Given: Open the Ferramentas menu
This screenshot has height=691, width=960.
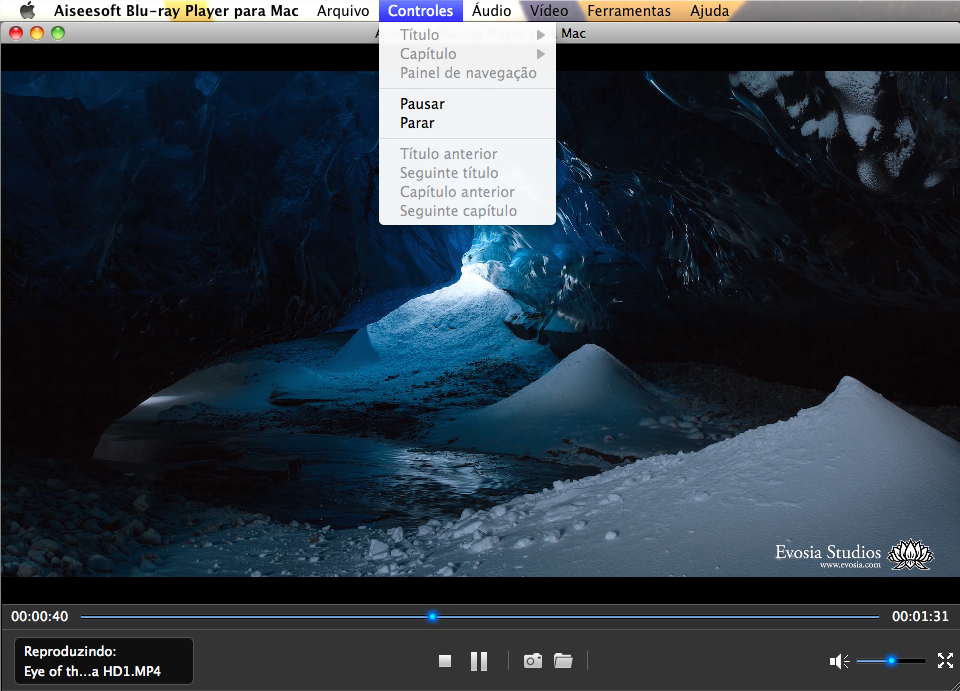Looking at the screenshot, I should pyautogui.click(x=629, y=11).
